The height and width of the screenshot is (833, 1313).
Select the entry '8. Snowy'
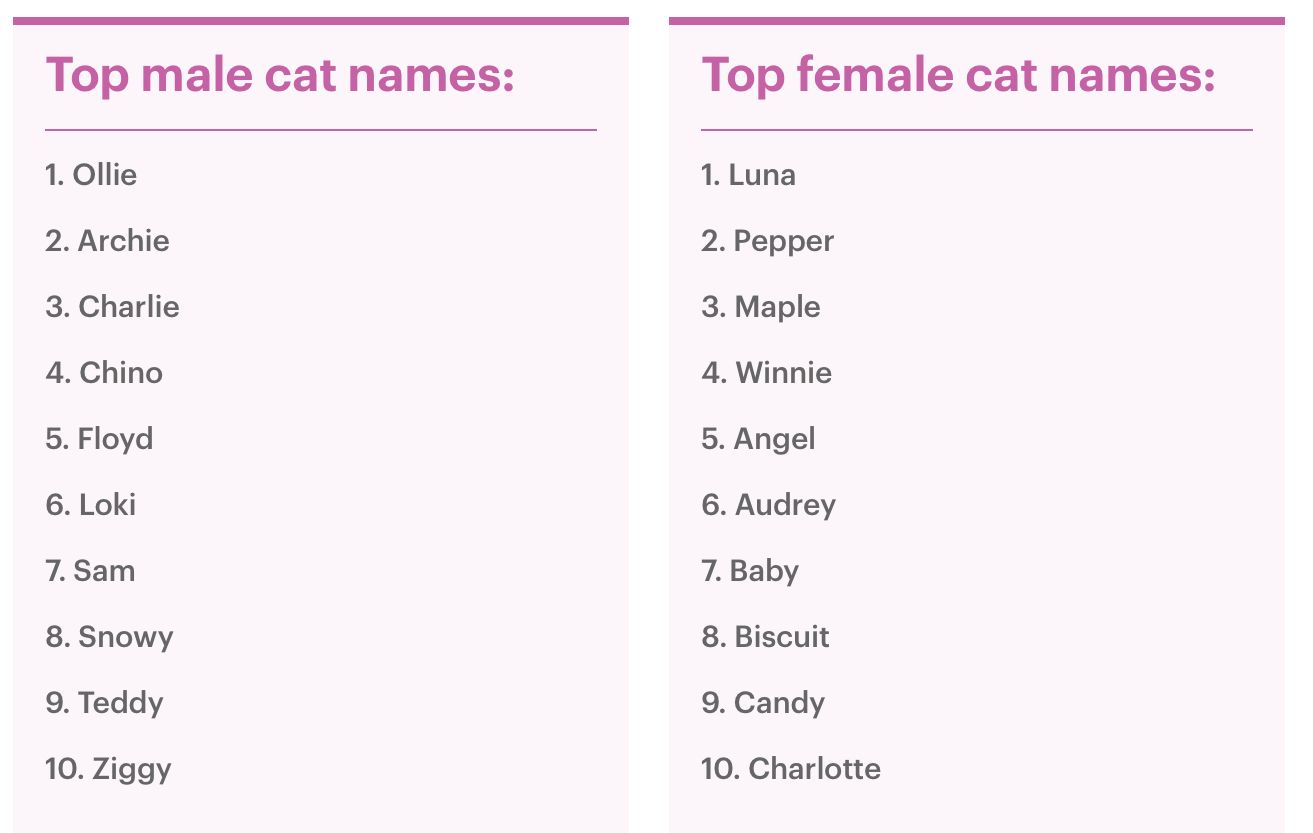click(x=109, y=638)
